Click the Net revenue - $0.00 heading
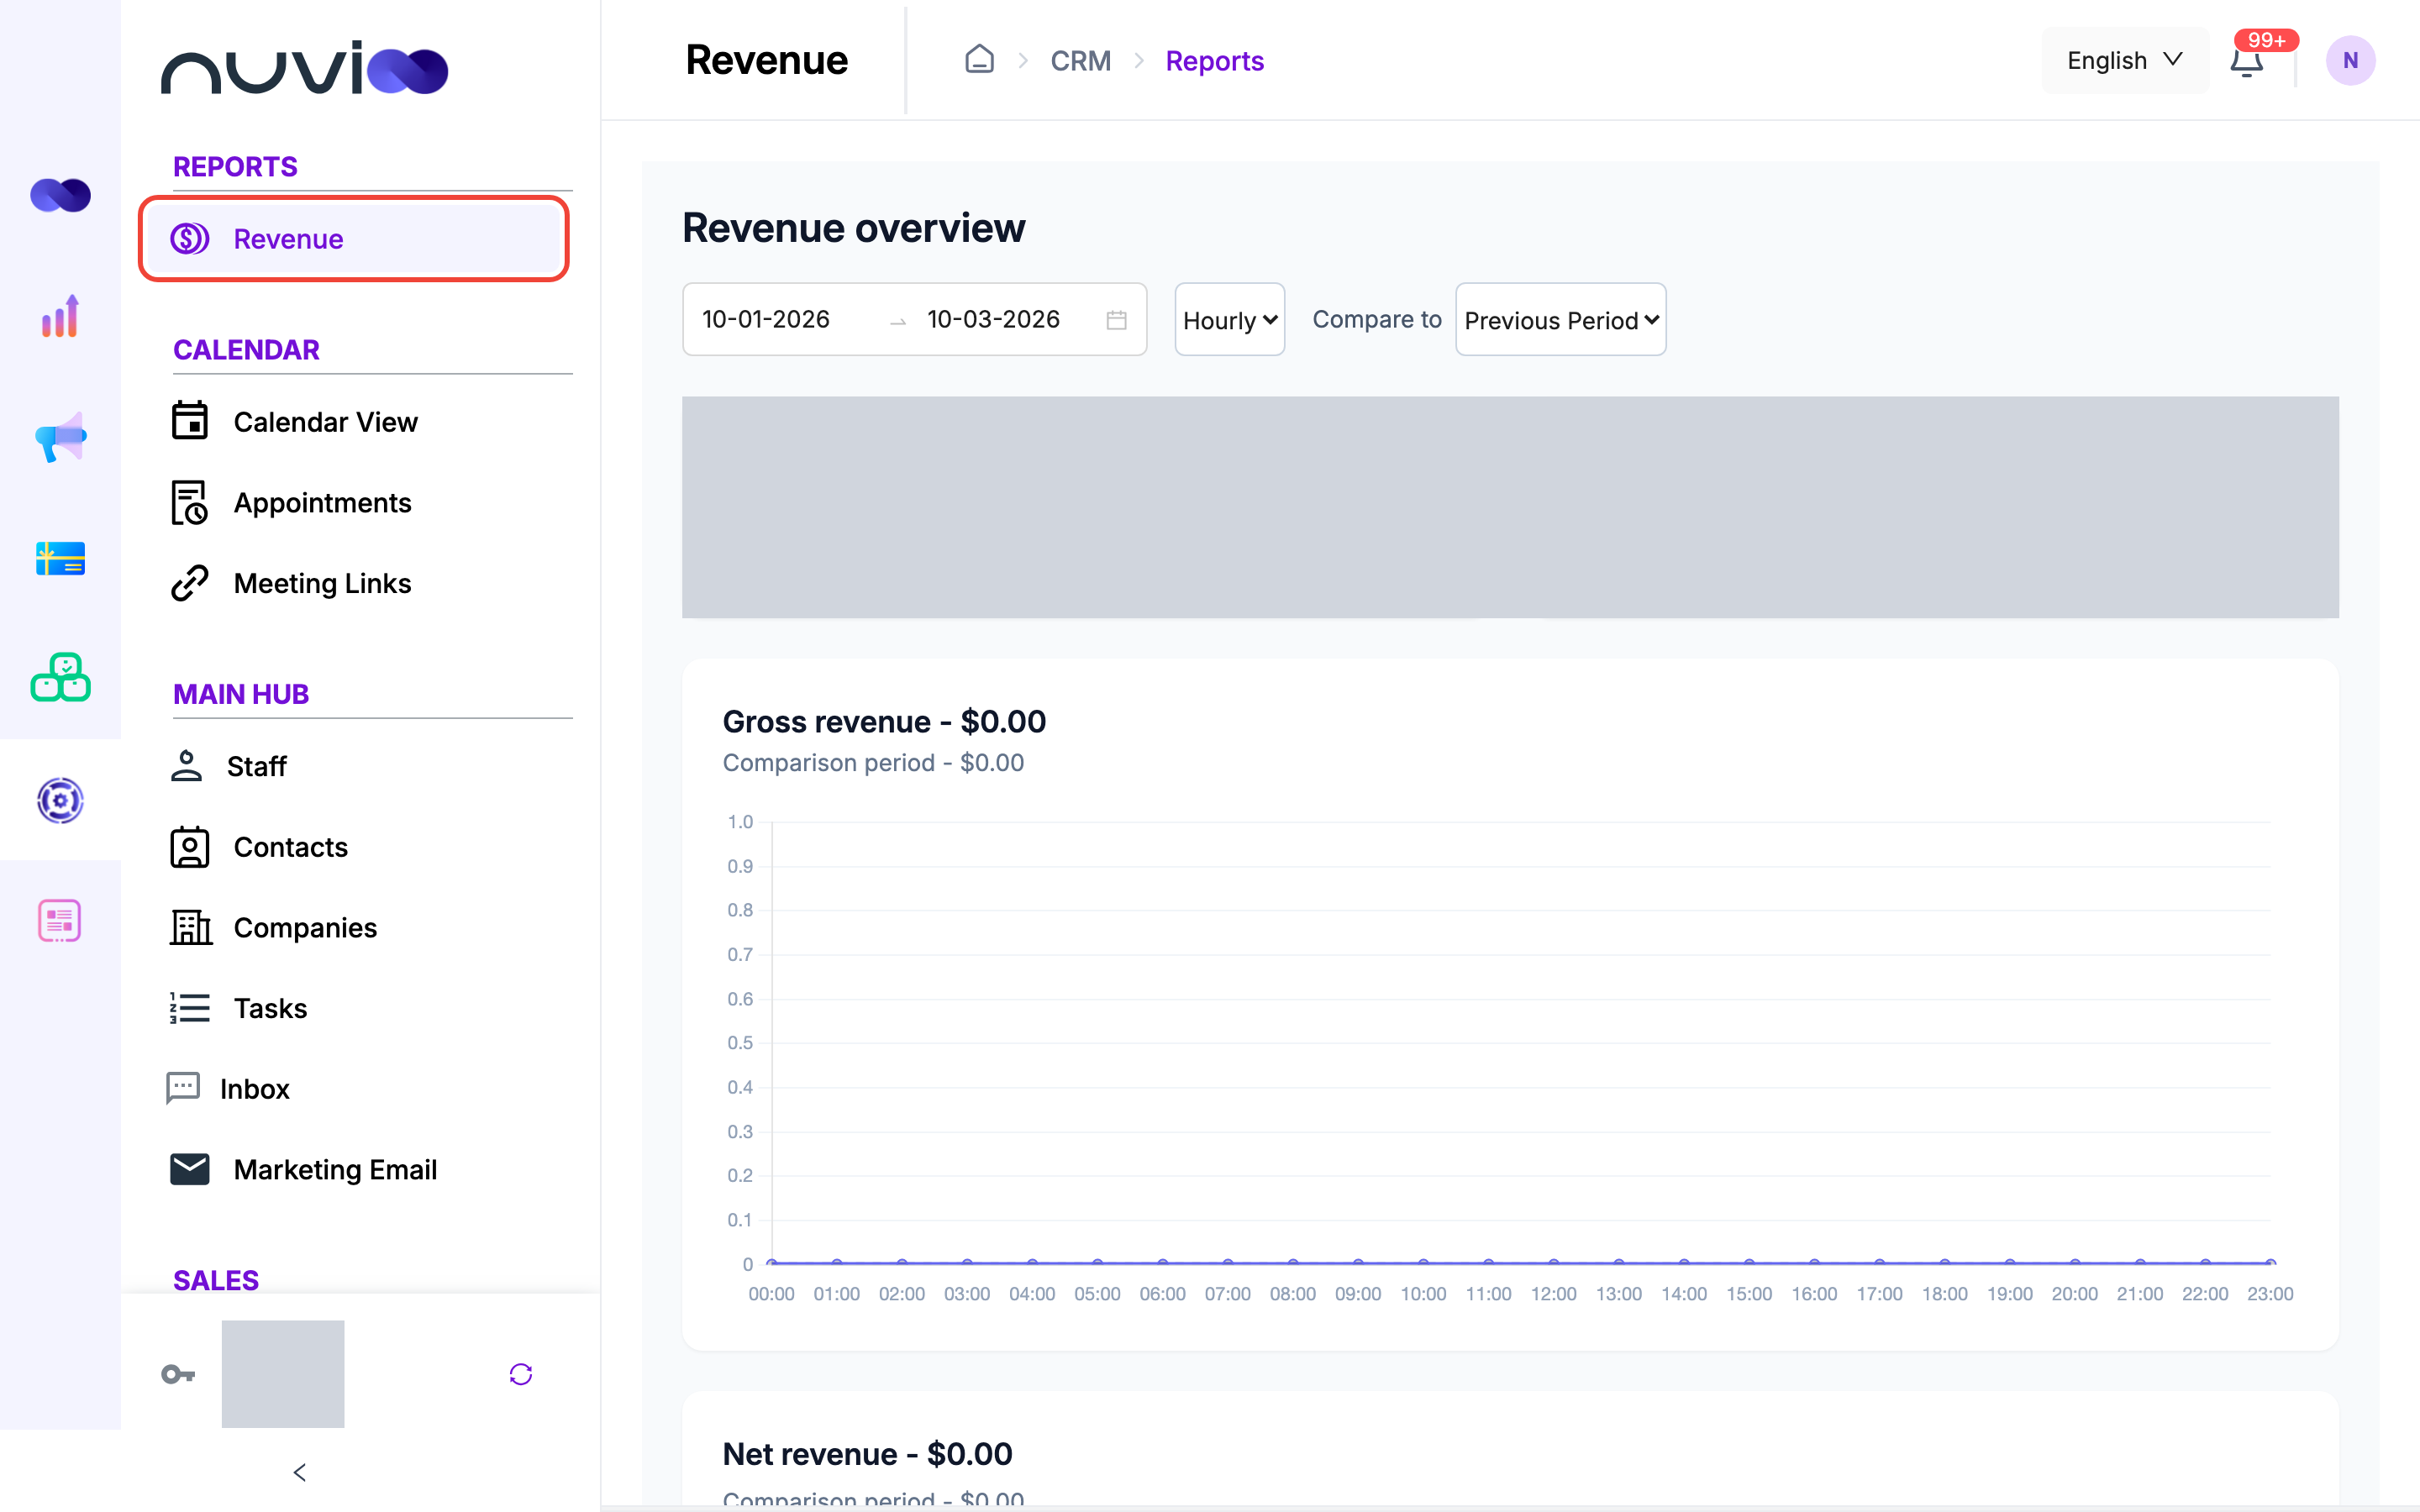2420x1512 pixels. (x=867, y=1454)
